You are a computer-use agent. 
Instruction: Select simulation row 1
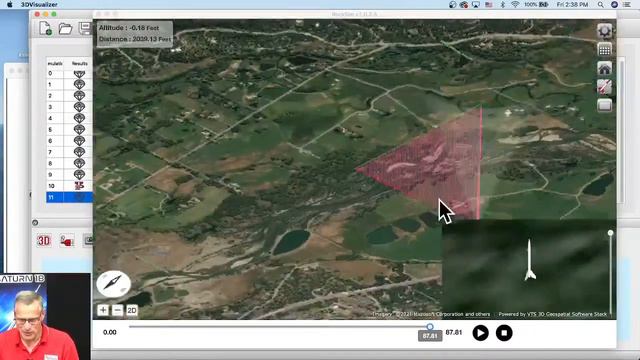pyautogui.click(x=69, y=84)
